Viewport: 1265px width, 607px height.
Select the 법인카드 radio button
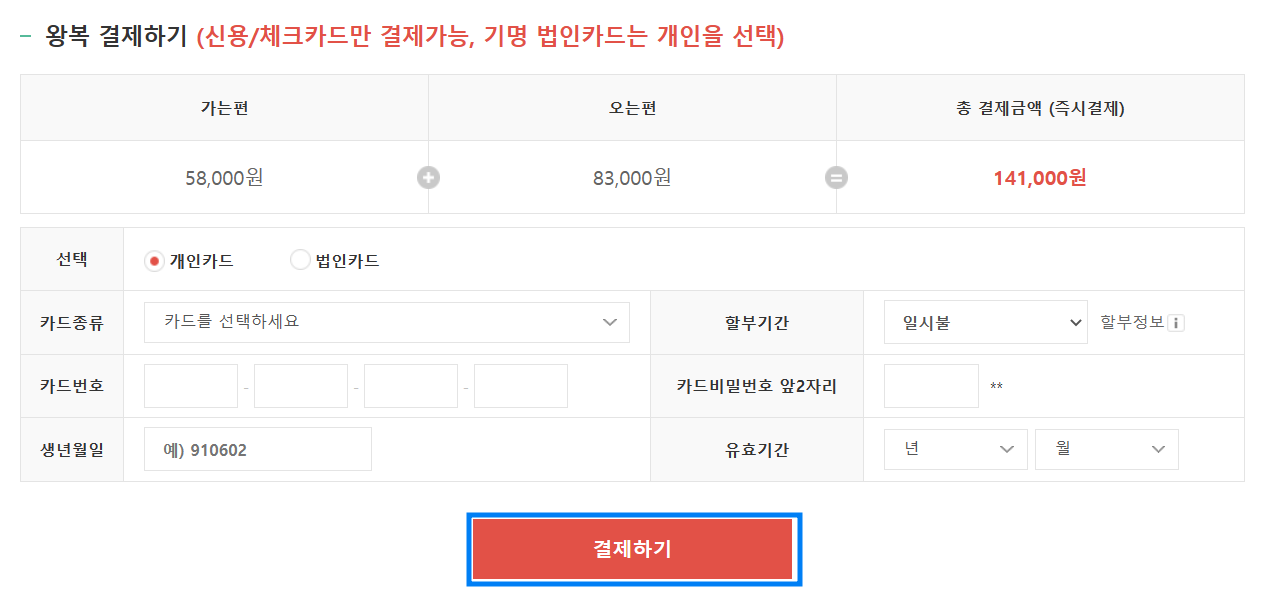coord(299,258)
